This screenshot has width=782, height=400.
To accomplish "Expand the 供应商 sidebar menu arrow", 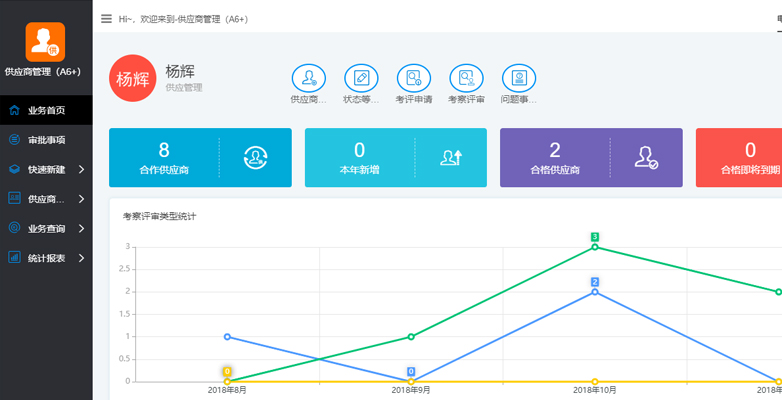I will pyautogui.click(x=81, y=199).
